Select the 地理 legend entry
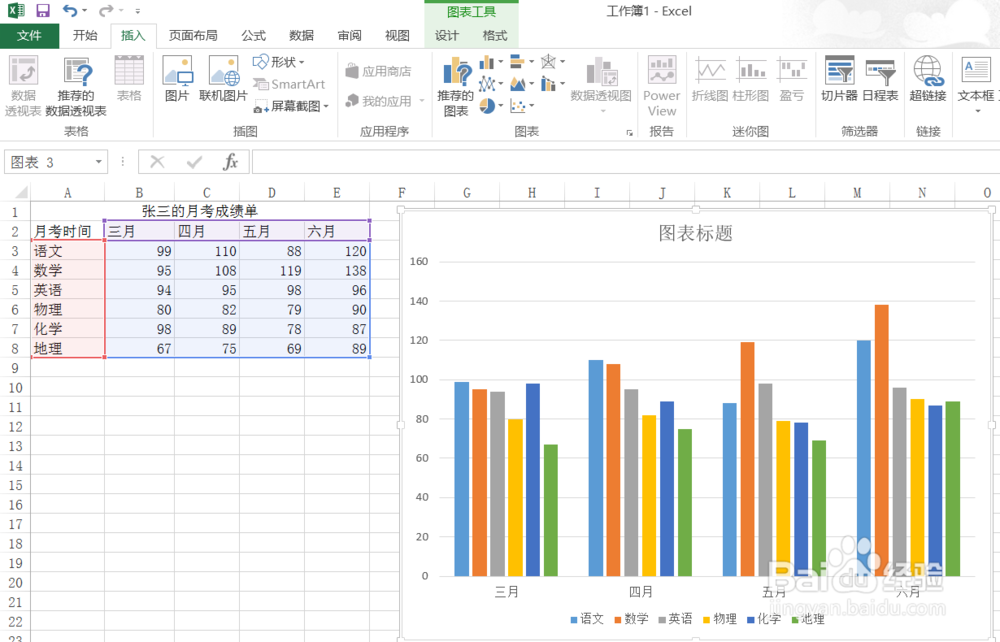Image resolution: width=1000 pixels, height=642 pixels. coord(807,619)
